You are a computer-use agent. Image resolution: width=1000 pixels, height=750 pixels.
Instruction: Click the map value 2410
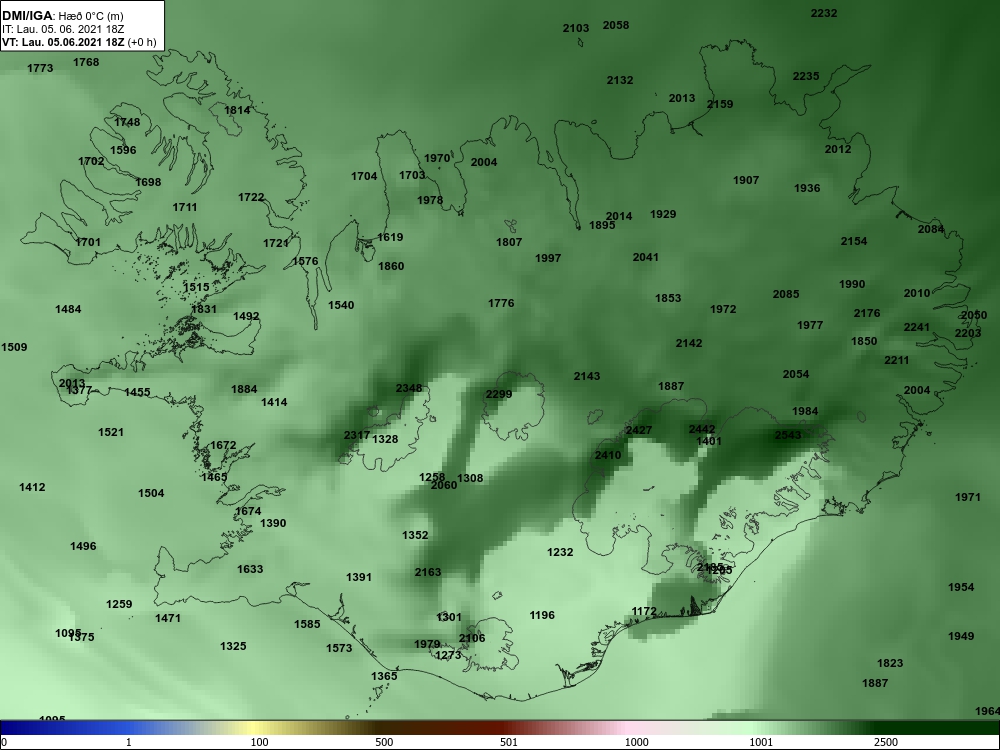608,455
